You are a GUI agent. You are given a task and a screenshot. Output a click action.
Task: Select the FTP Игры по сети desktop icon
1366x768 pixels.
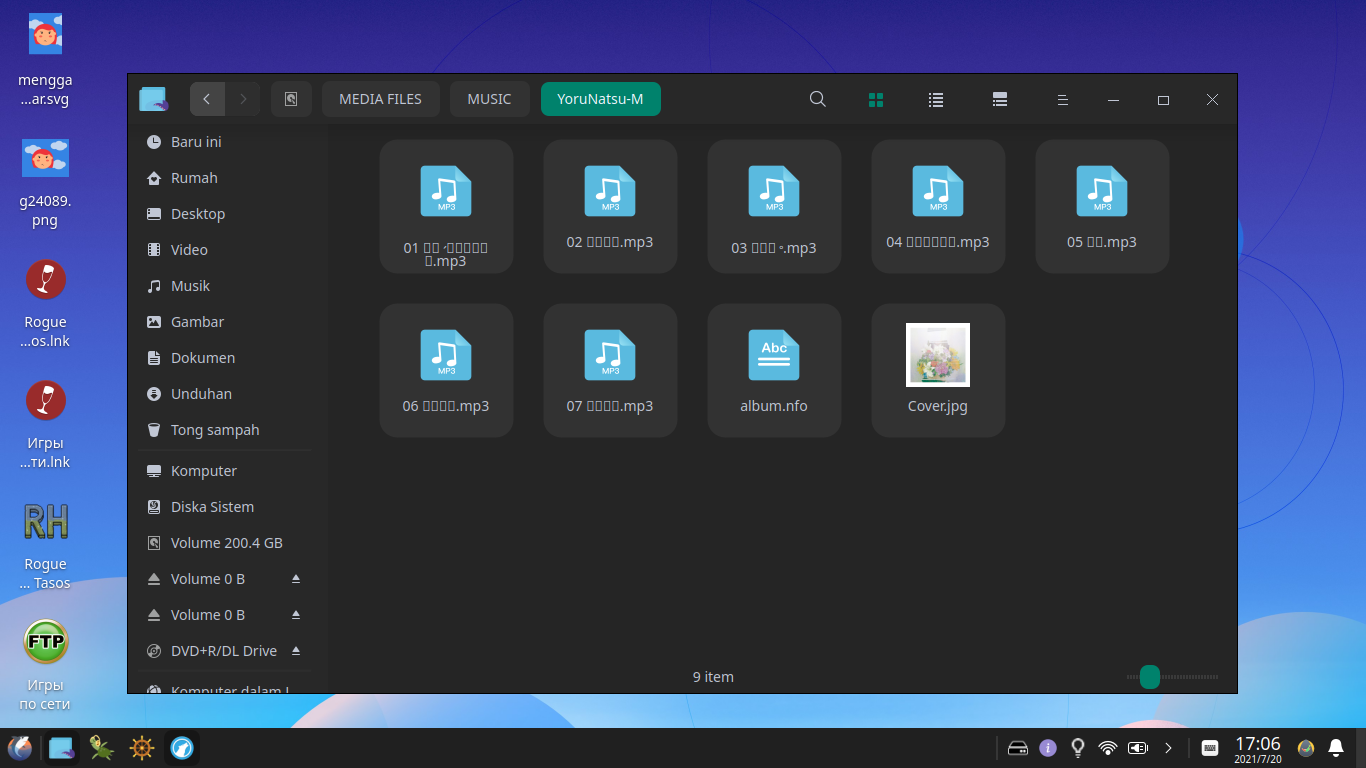pyautogui.click(x=45, y=666)
